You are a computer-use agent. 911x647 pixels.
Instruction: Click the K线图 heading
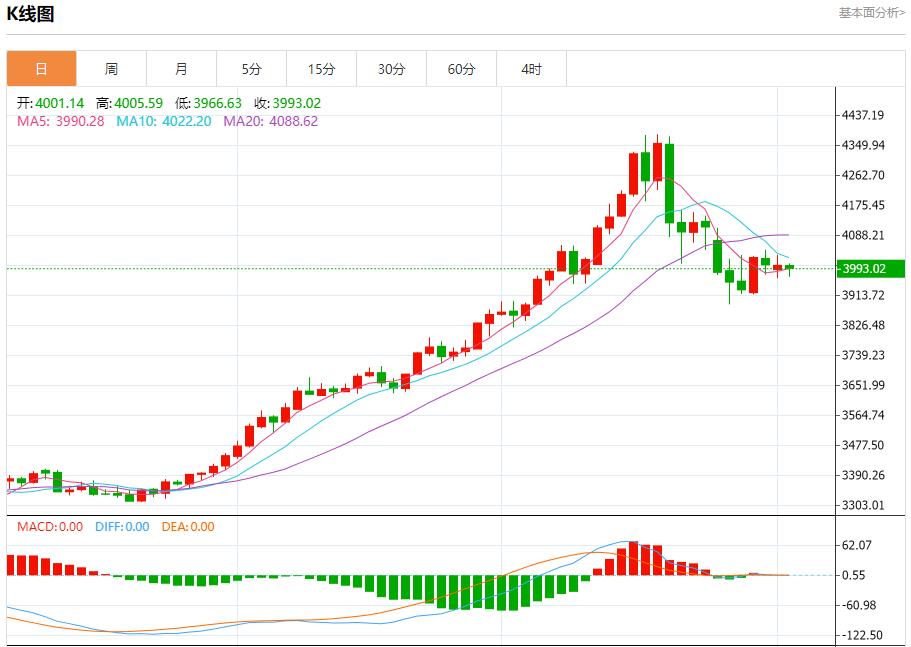coord(31,14)
